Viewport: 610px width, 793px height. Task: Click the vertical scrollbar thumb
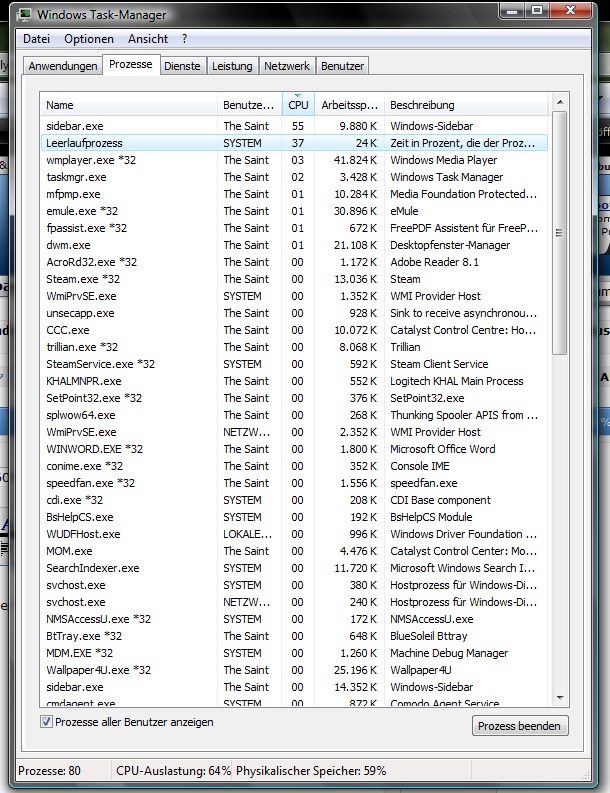coord(559,233)
